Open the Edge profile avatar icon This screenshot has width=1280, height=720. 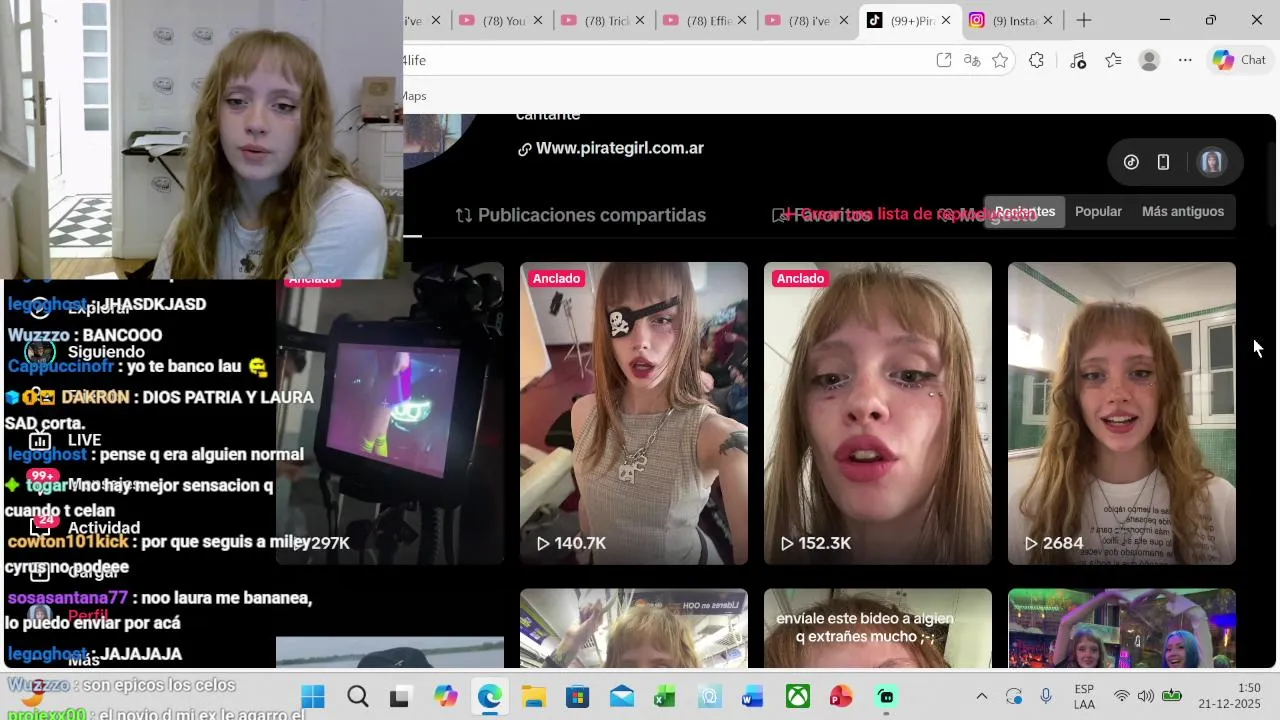pyautogui.click(x=1149, y=60)
